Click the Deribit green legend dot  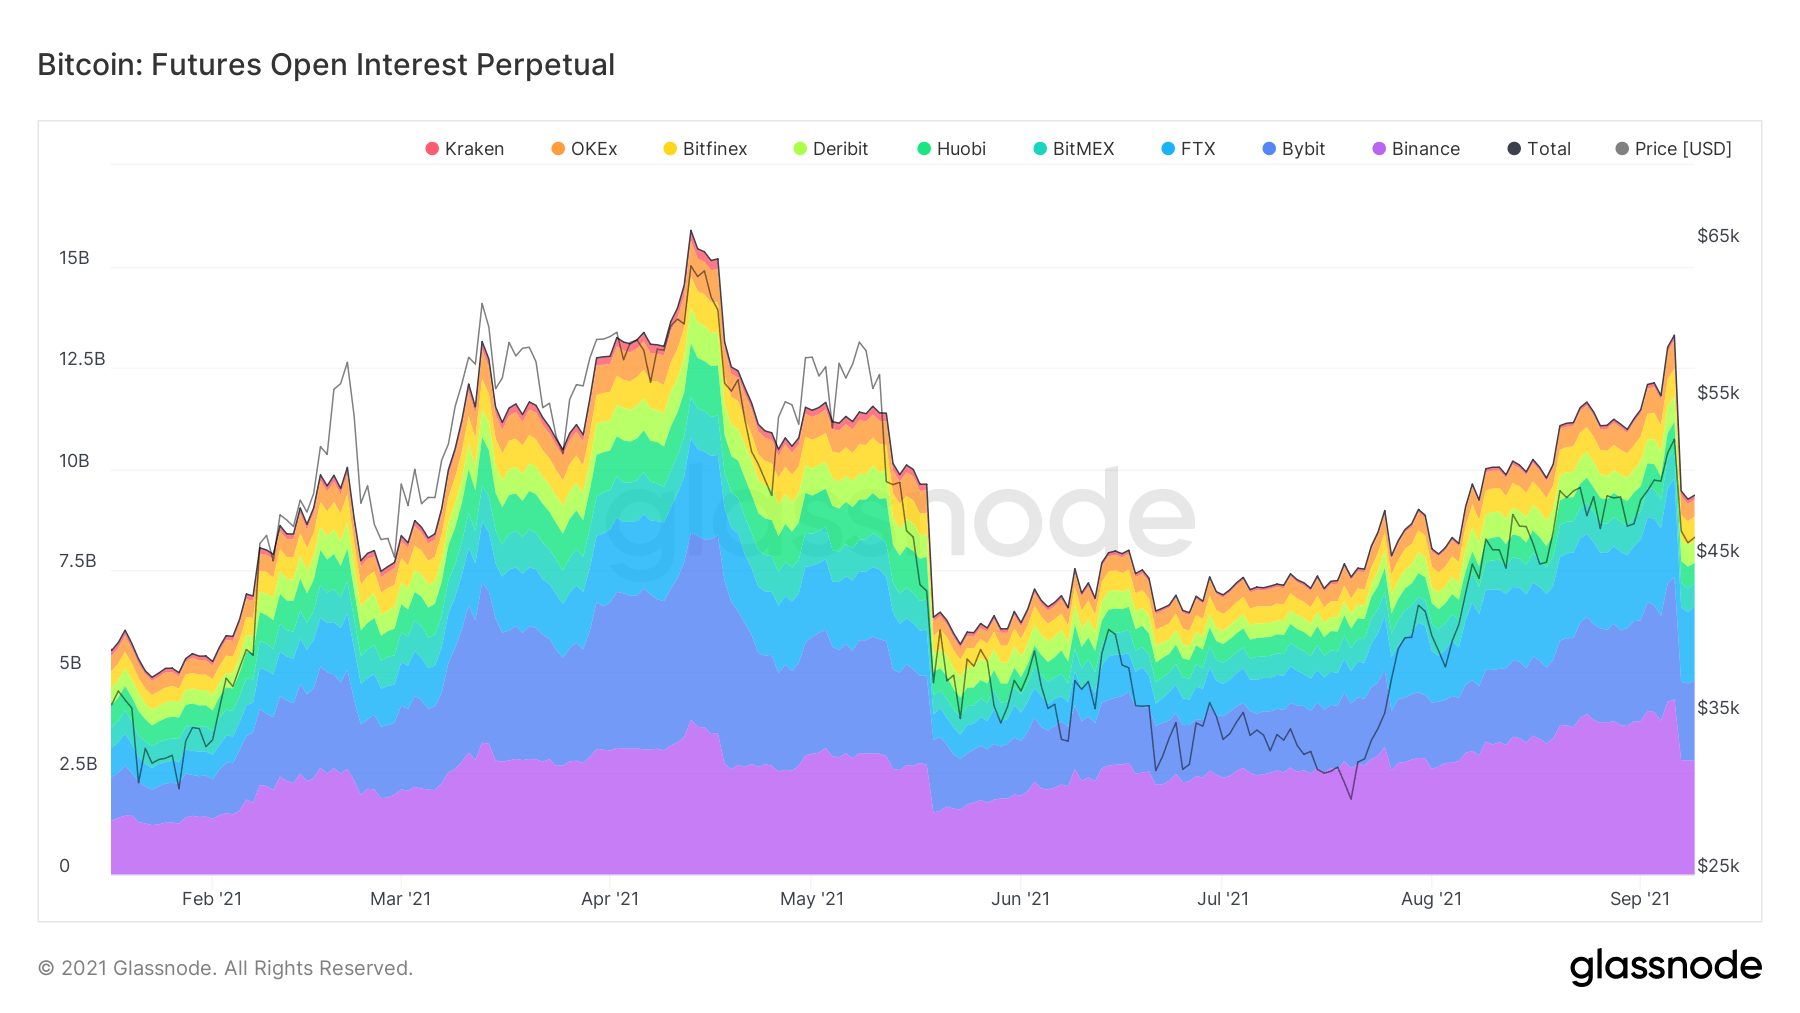coord(800,149)
